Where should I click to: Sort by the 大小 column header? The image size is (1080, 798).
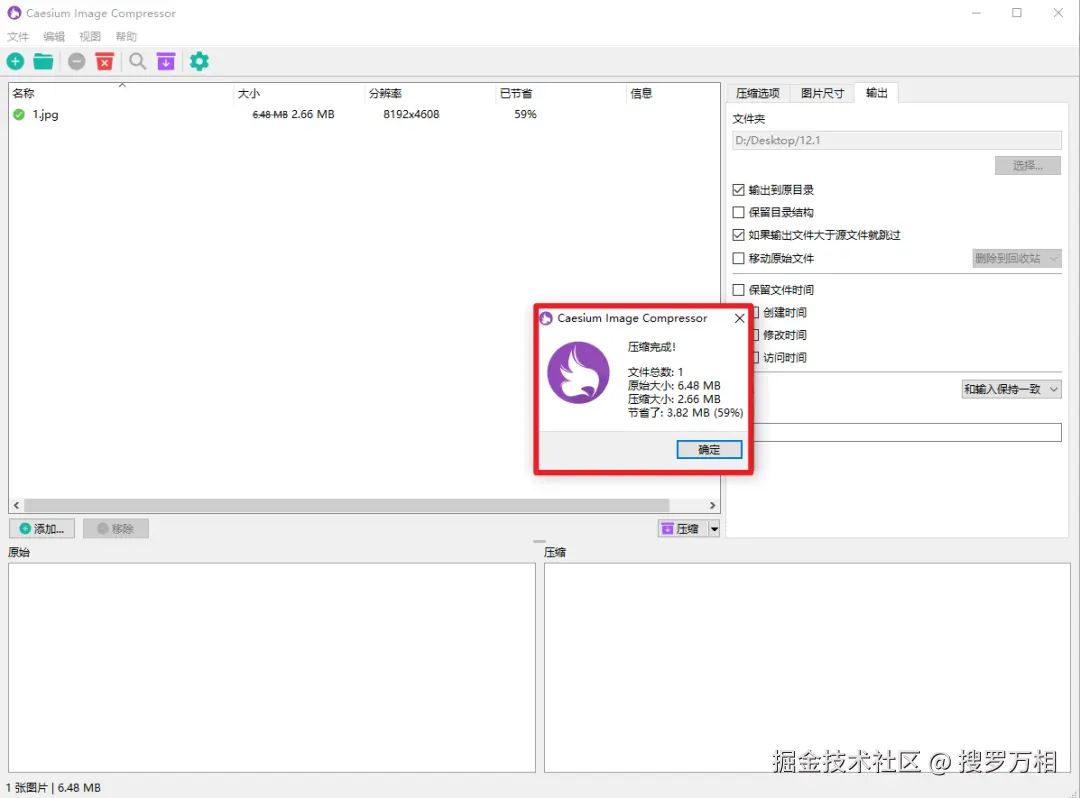pyautogui.click(x=299, y=93)
